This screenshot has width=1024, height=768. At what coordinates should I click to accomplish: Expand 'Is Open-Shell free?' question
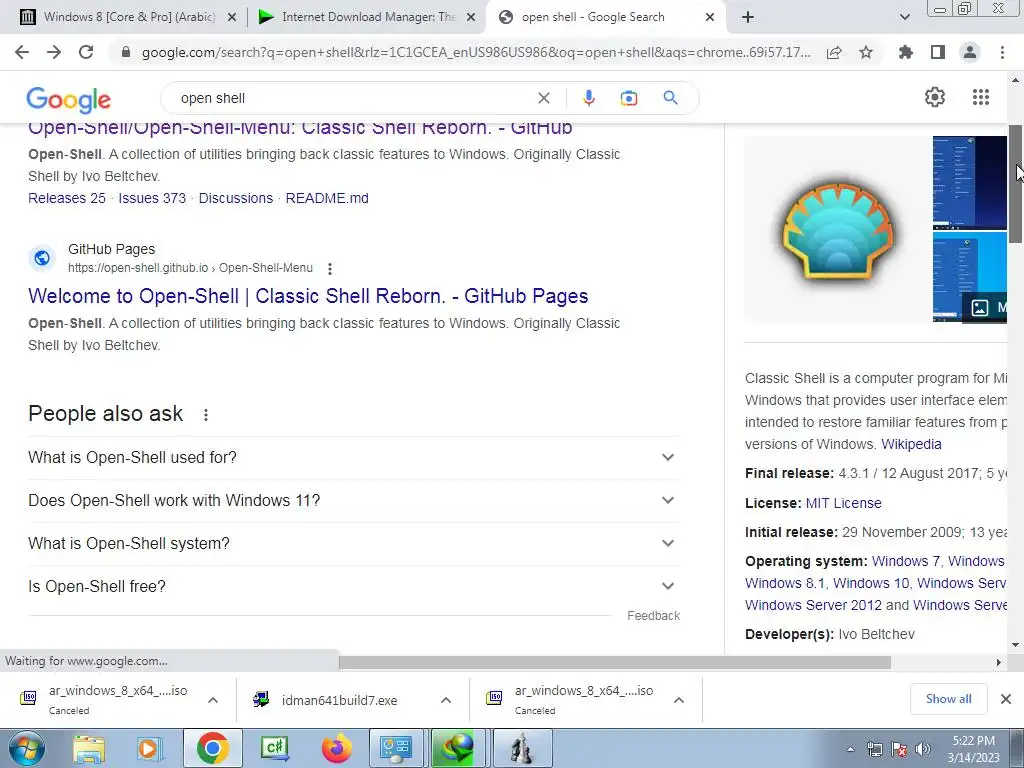(354, 586)
